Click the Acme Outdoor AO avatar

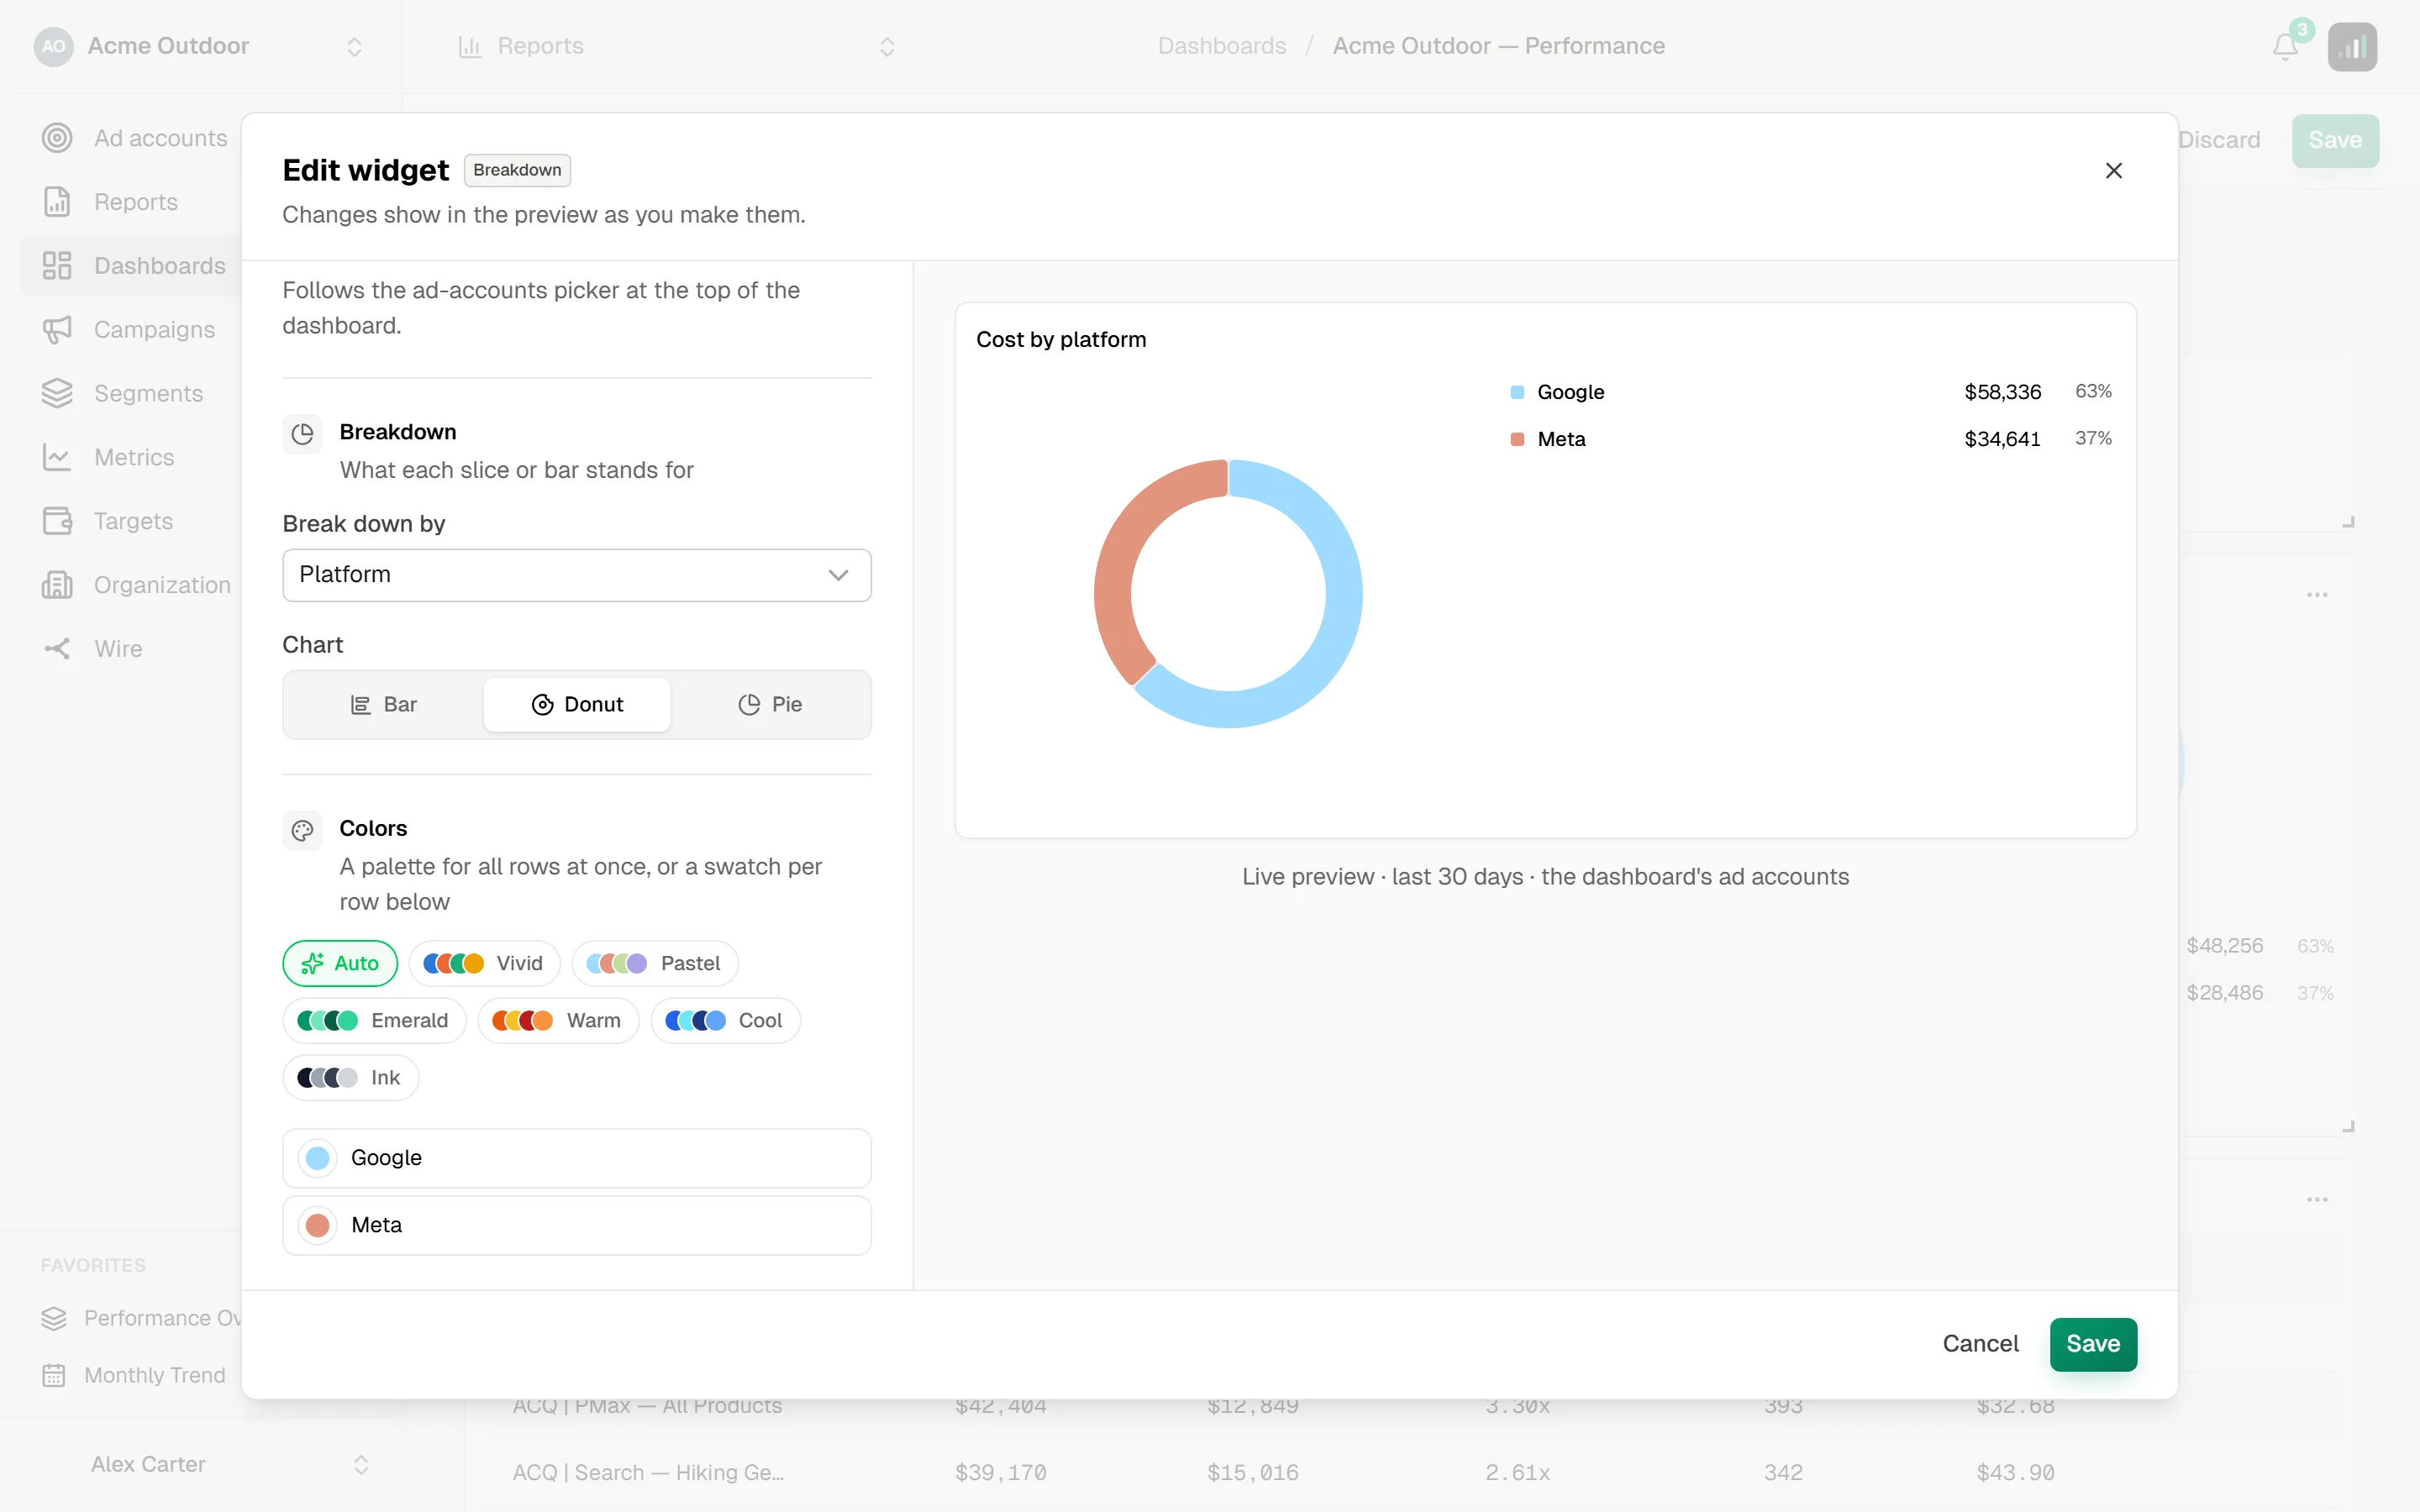[x=54, y=46]
